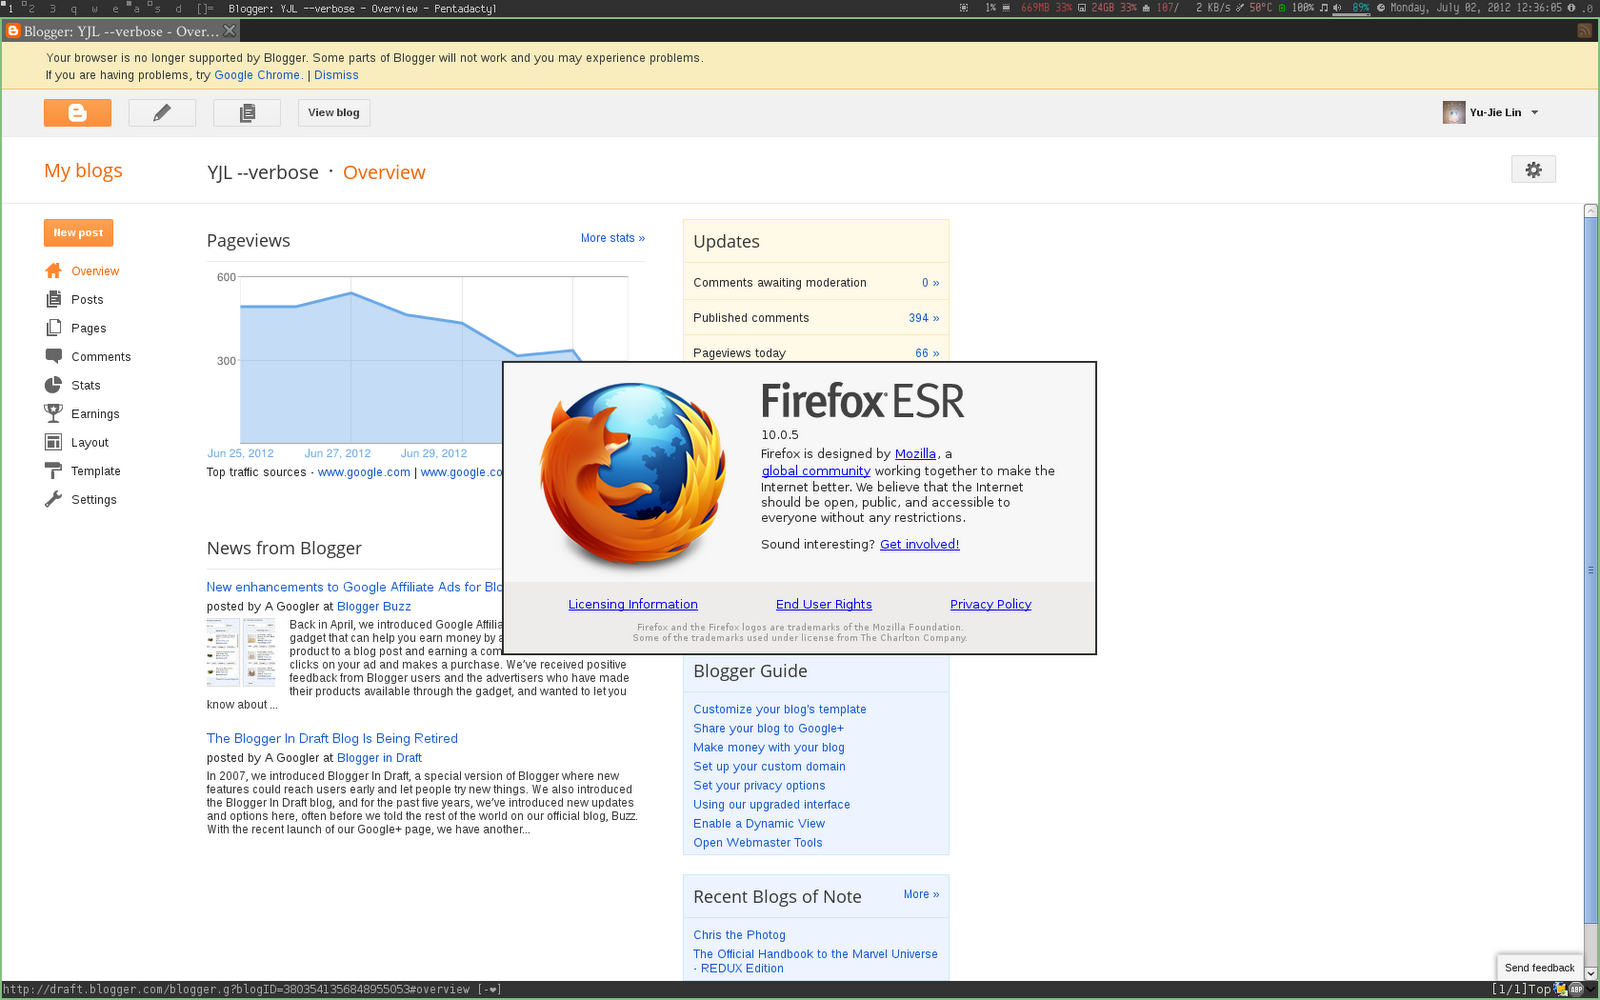
Task: Open Make money with your blog guide
Action: [x=769, y=747]
